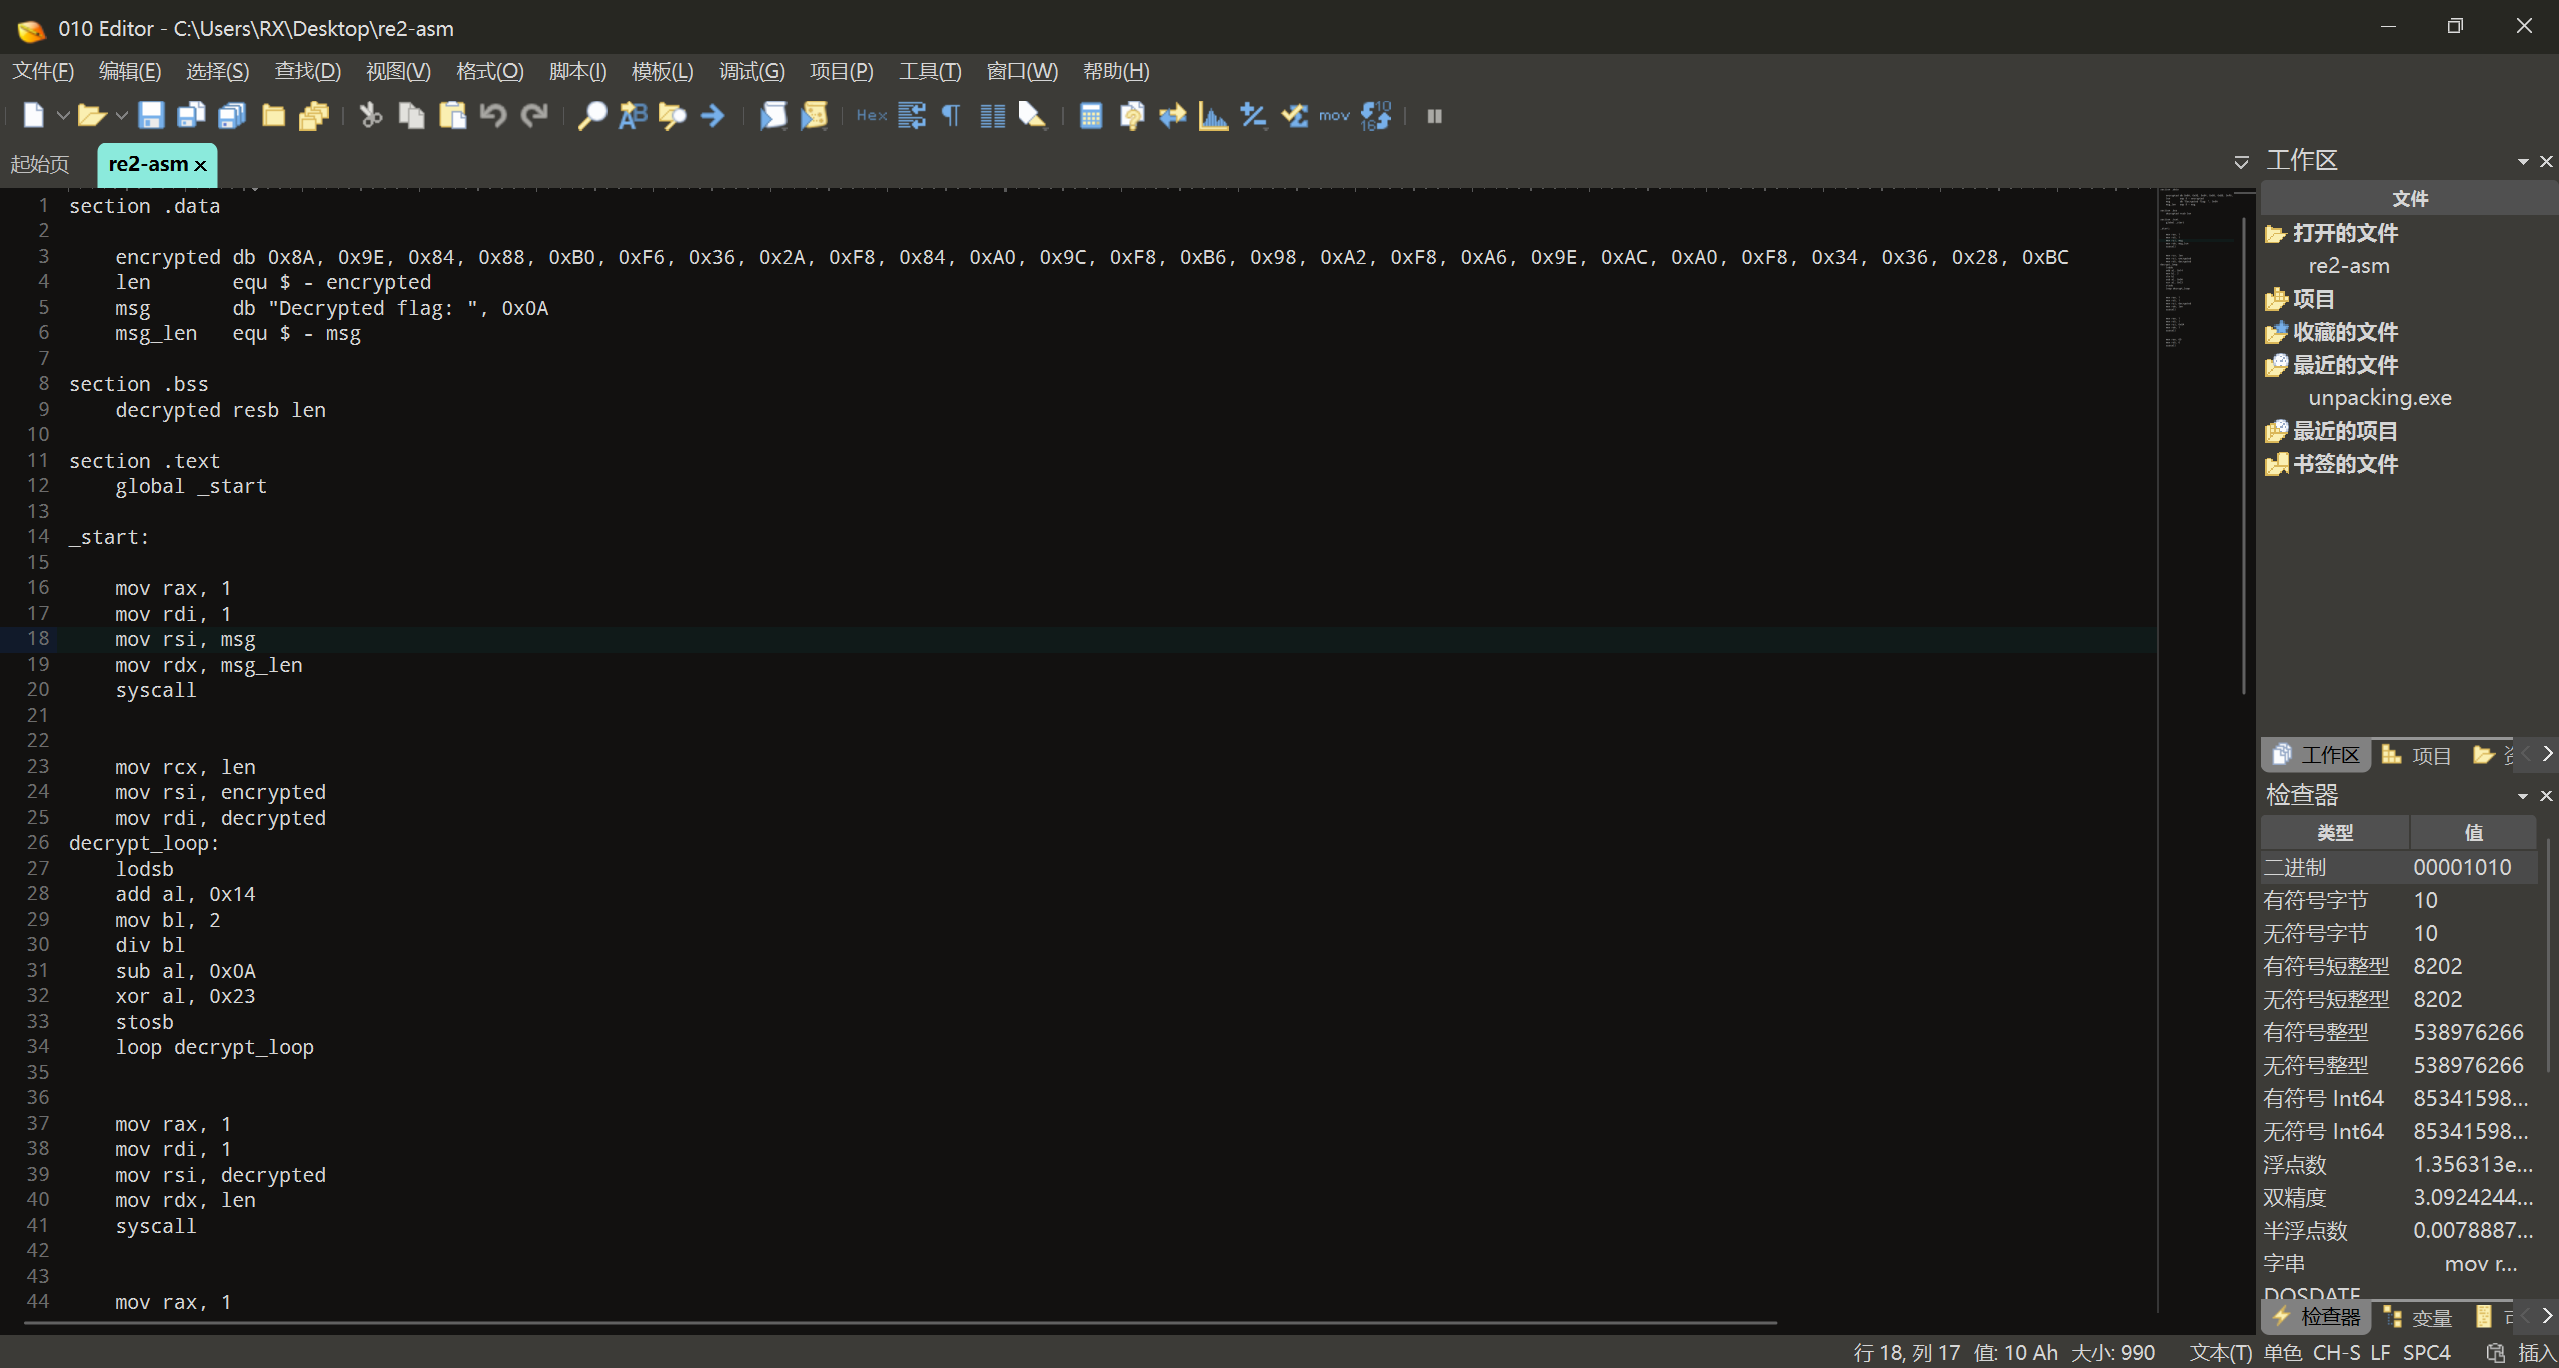Open dropdown arrow next to Open file
This screenshot has height=1368, width=2559.
[121, 116]
